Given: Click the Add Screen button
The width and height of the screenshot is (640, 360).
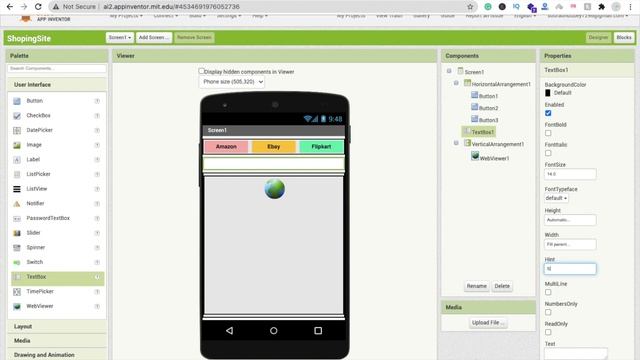Looking at the screenshot, I should point(154,38).
